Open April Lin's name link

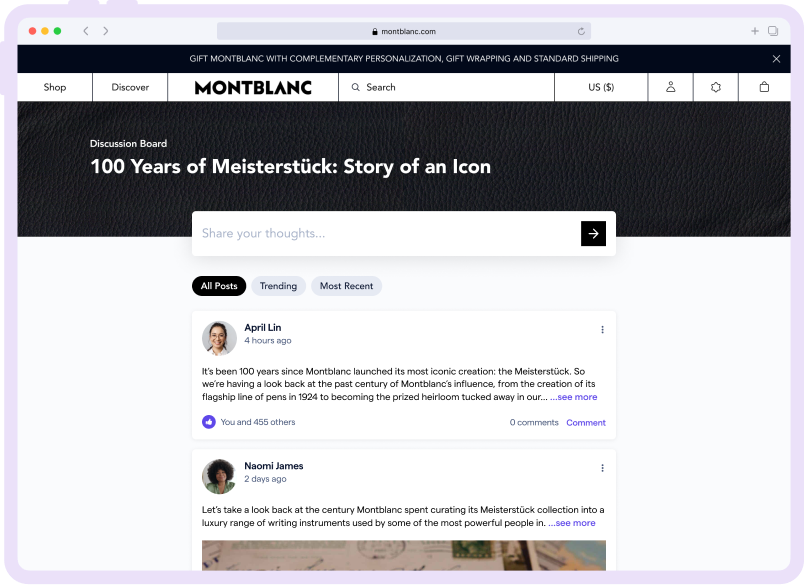point(263,328)
